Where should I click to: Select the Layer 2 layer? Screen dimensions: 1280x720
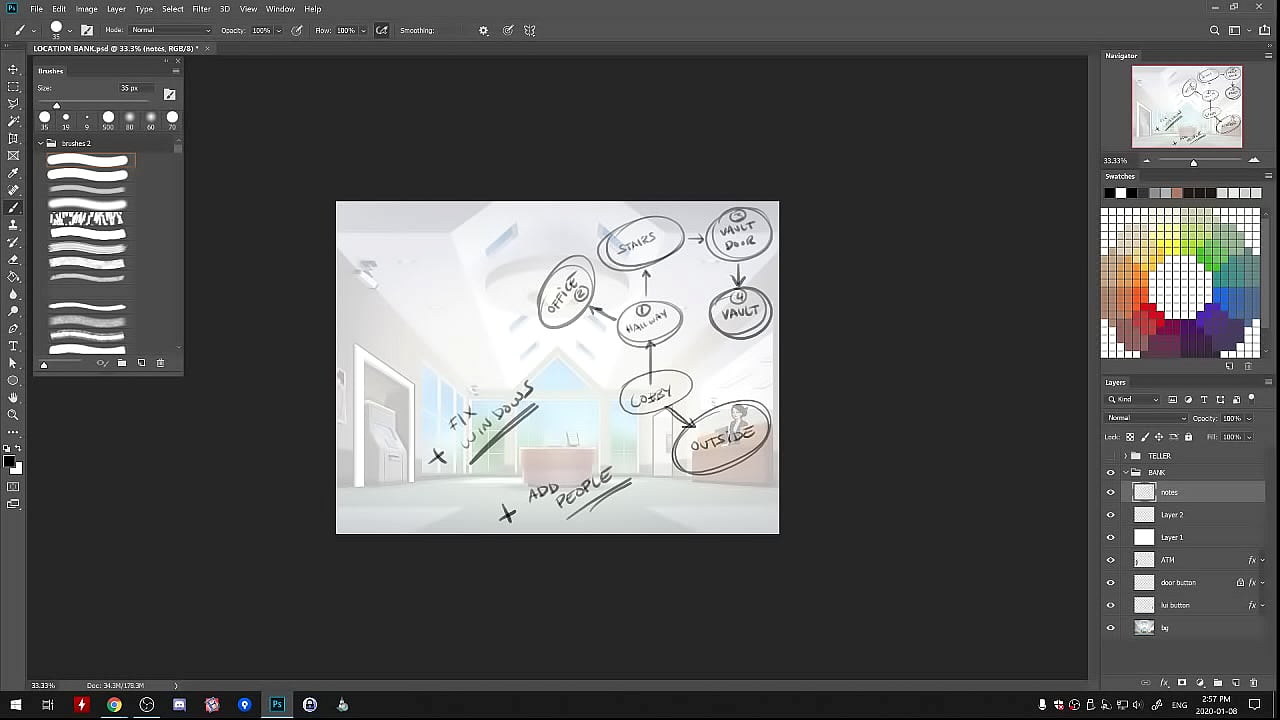[x=1172, y=515]
